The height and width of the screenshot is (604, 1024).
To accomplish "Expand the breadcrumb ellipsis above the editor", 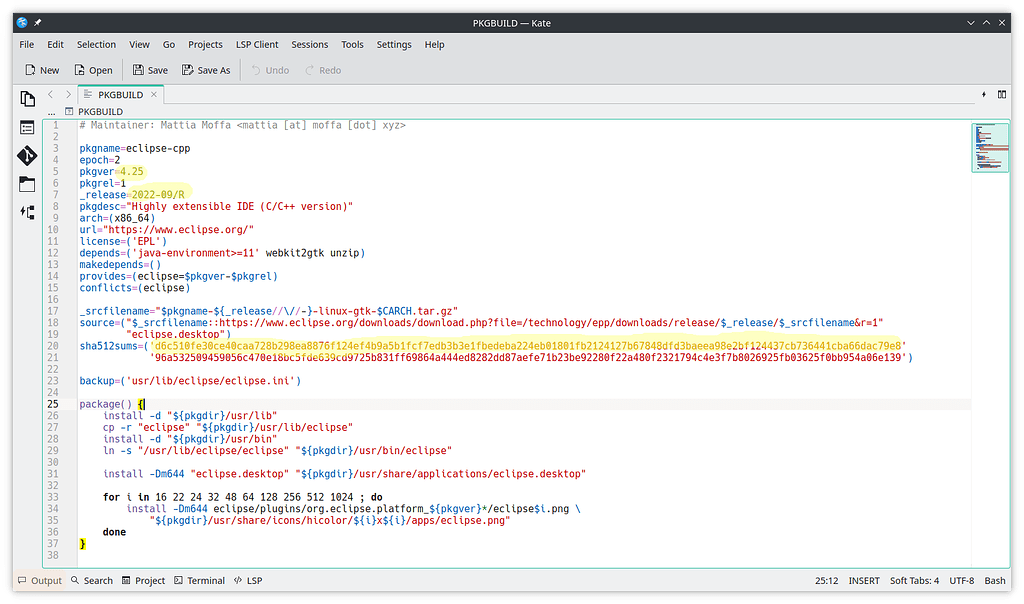I will click(51, 111).
